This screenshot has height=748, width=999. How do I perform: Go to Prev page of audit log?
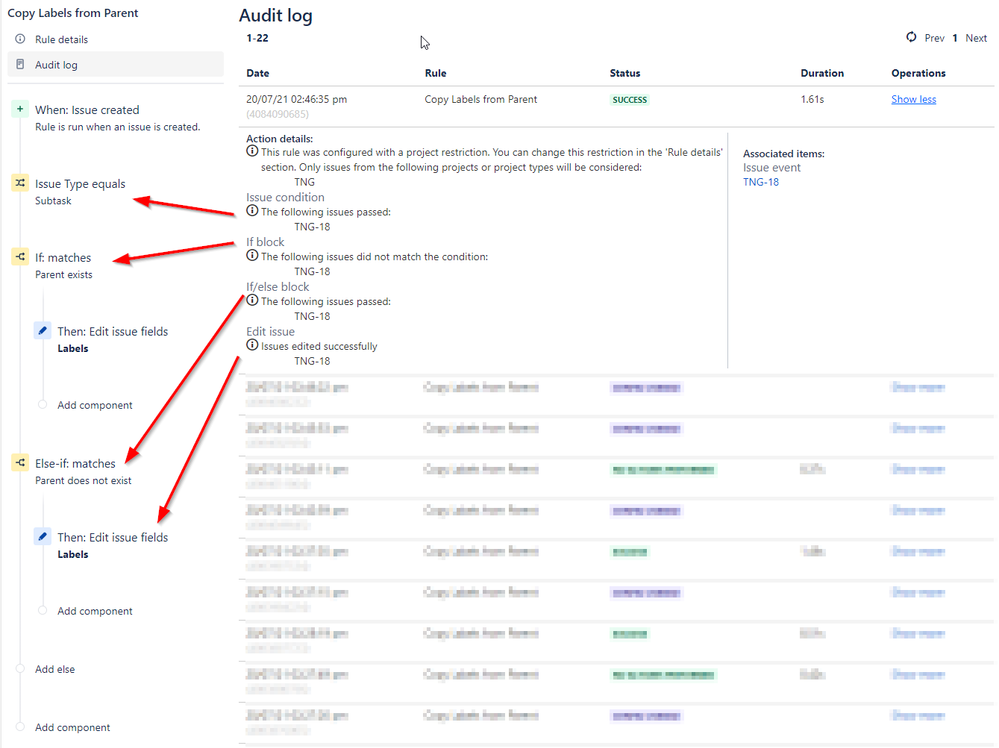(x=935, y=38)
